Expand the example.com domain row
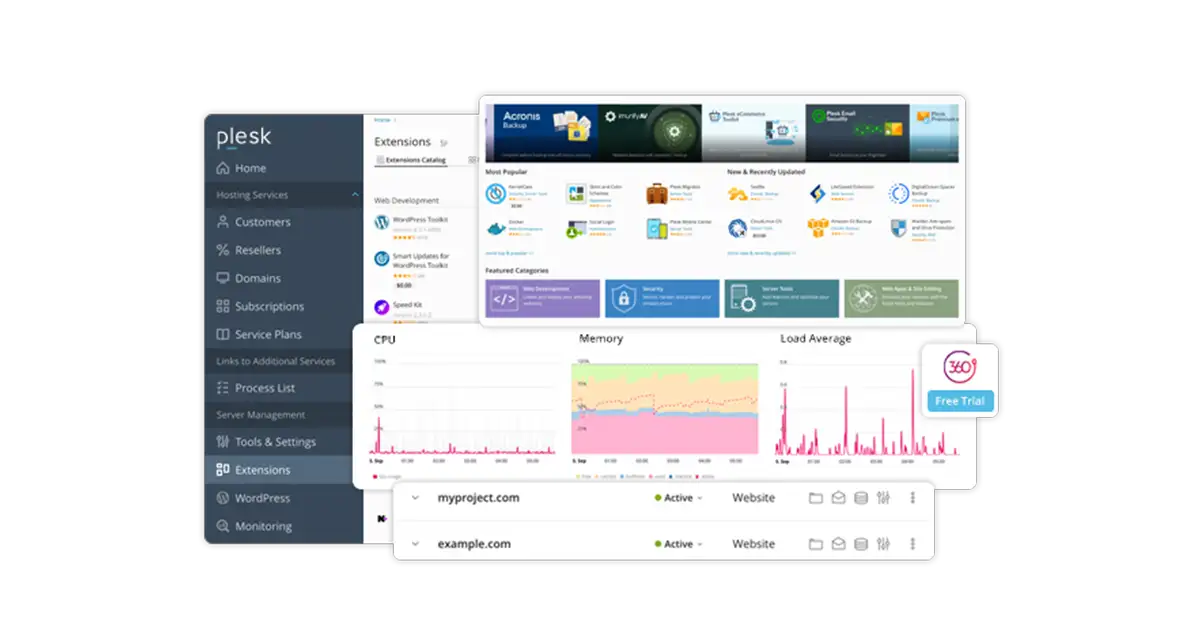This screenshot has width=1200, height=628. pyautogui.click(x=415, y=544)
